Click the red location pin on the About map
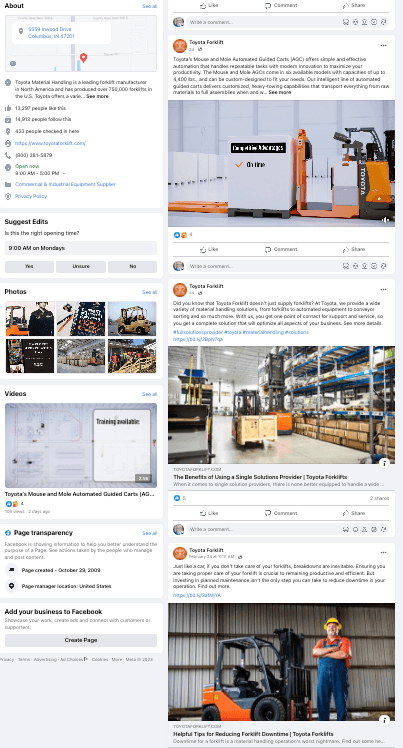403x748 pixels. pyautogui.click(x=83, y=58)
